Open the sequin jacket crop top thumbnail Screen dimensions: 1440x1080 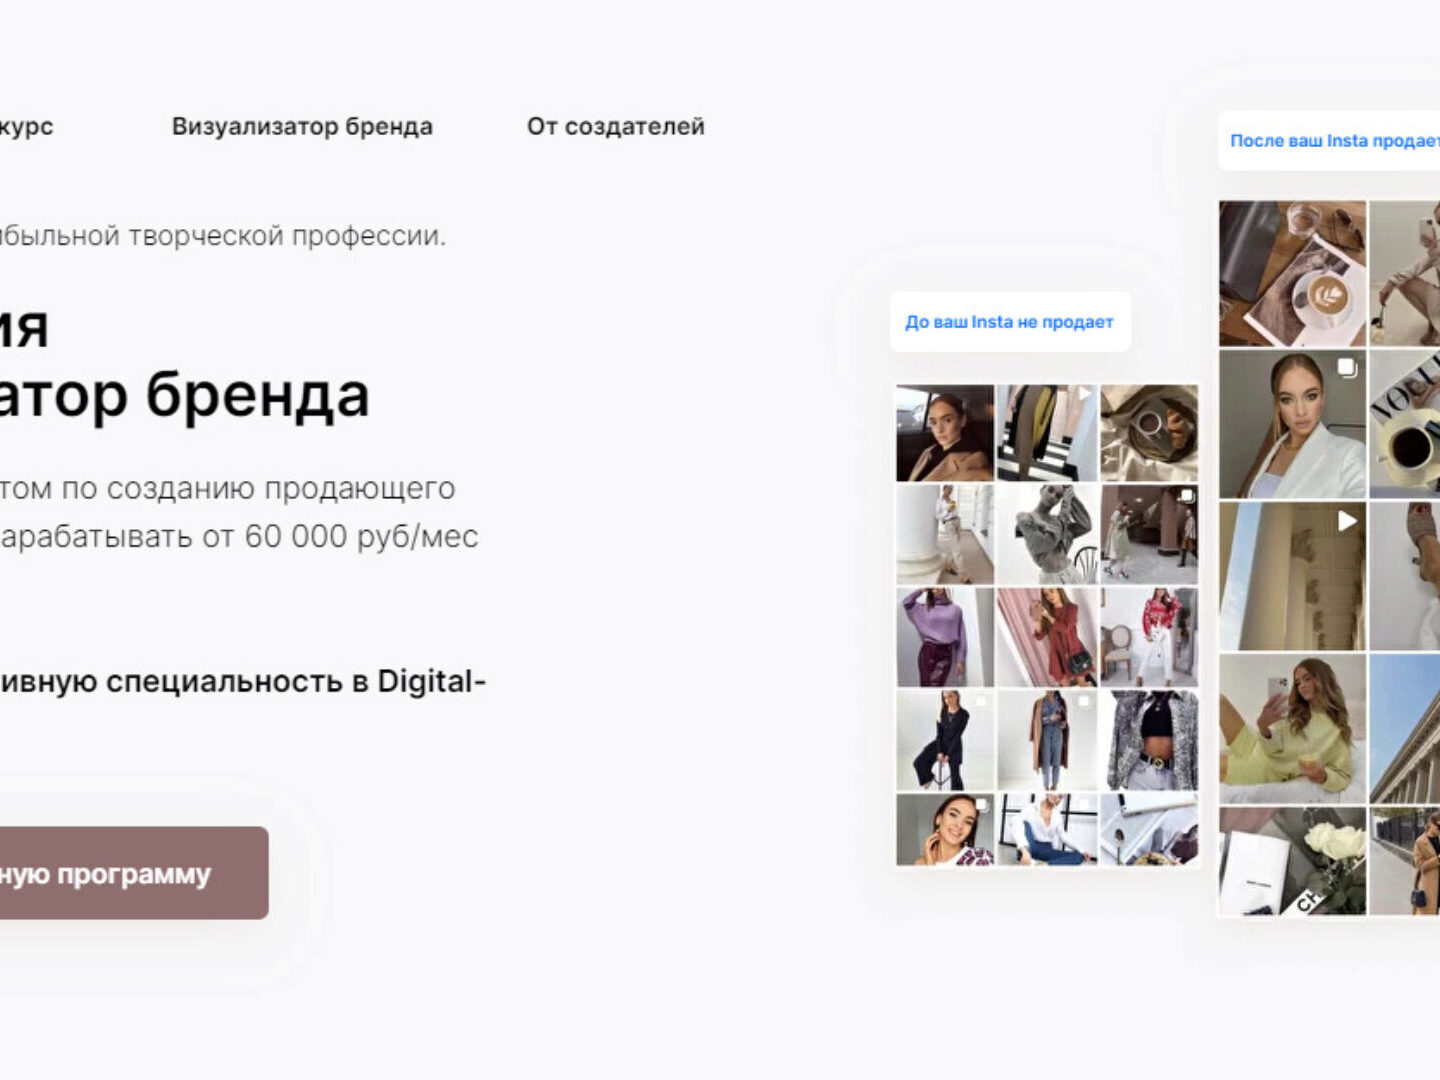1149,740
